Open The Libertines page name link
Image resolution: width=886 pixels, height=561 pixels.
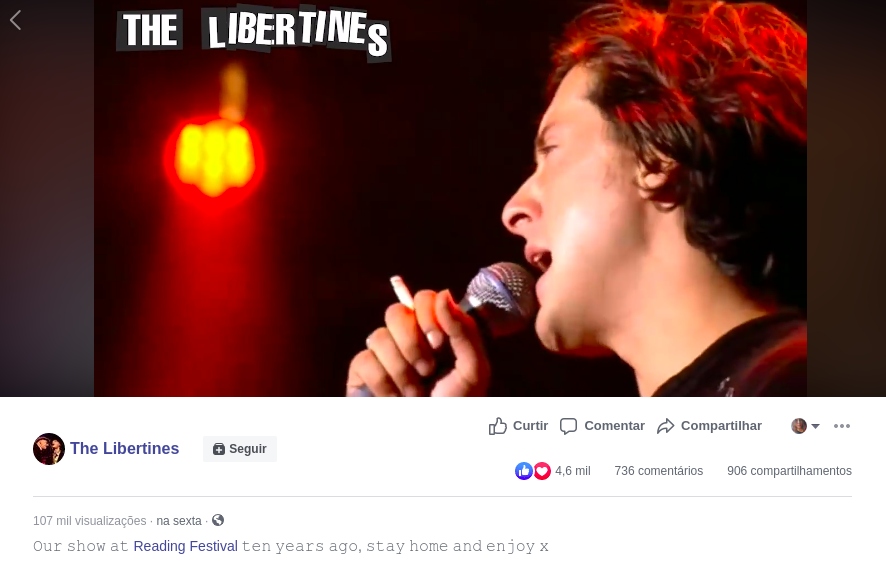(124, 449)
